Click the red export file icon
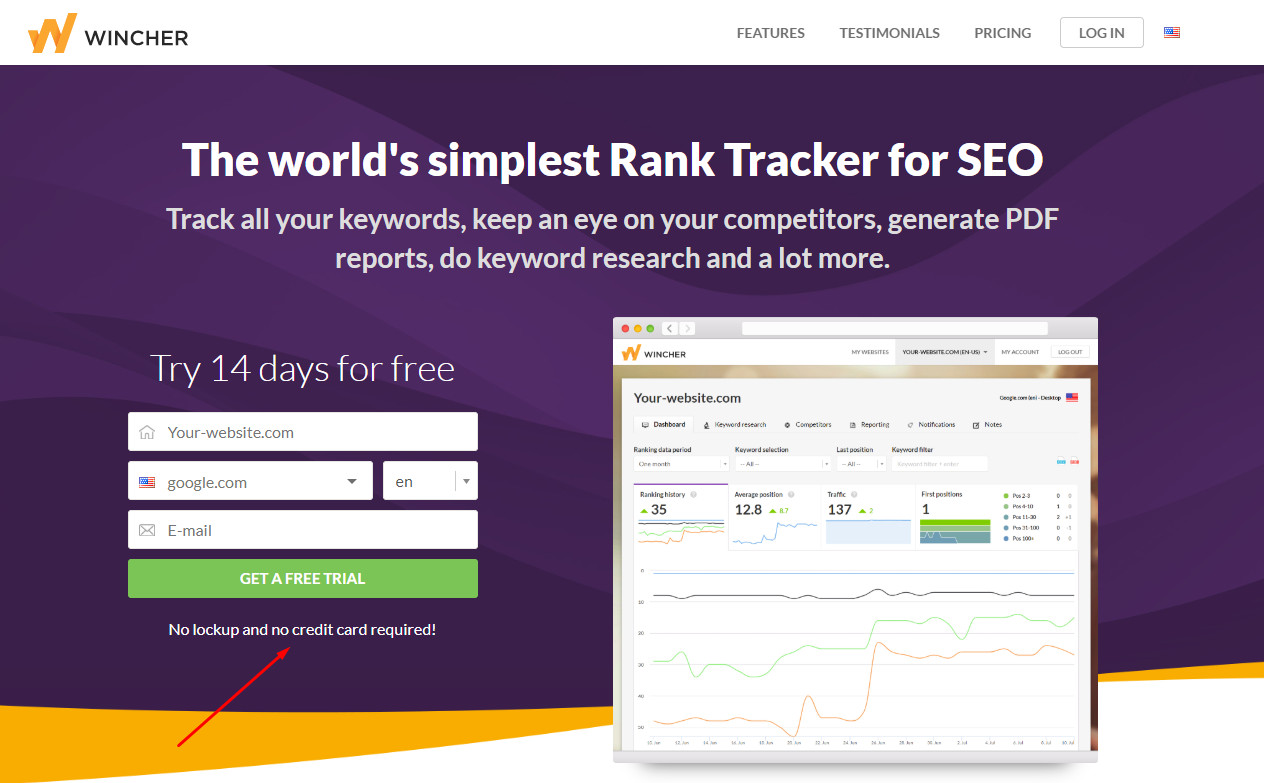The height and width of the screenshot is (783, 1264). tap(1075, 461)
